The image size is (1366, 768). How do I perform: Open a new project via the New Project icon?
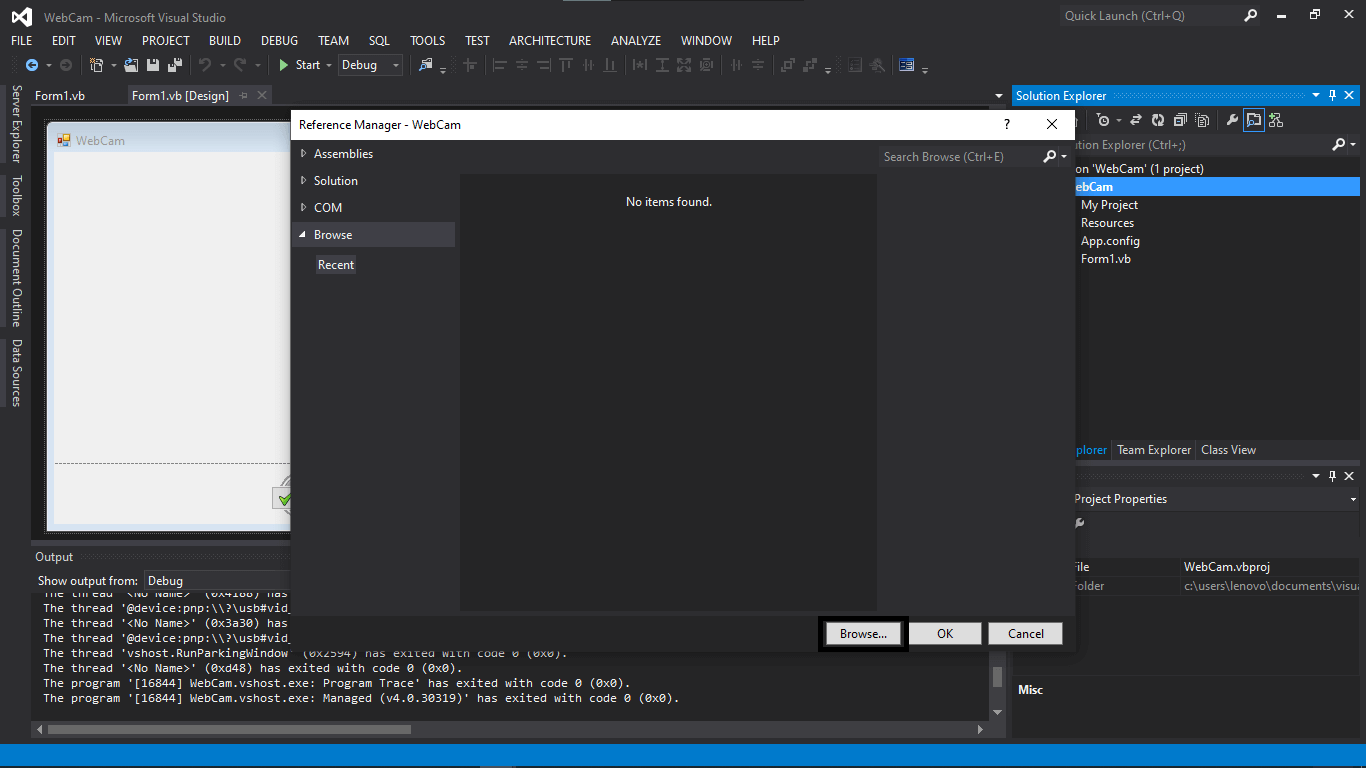click(96, 65)
